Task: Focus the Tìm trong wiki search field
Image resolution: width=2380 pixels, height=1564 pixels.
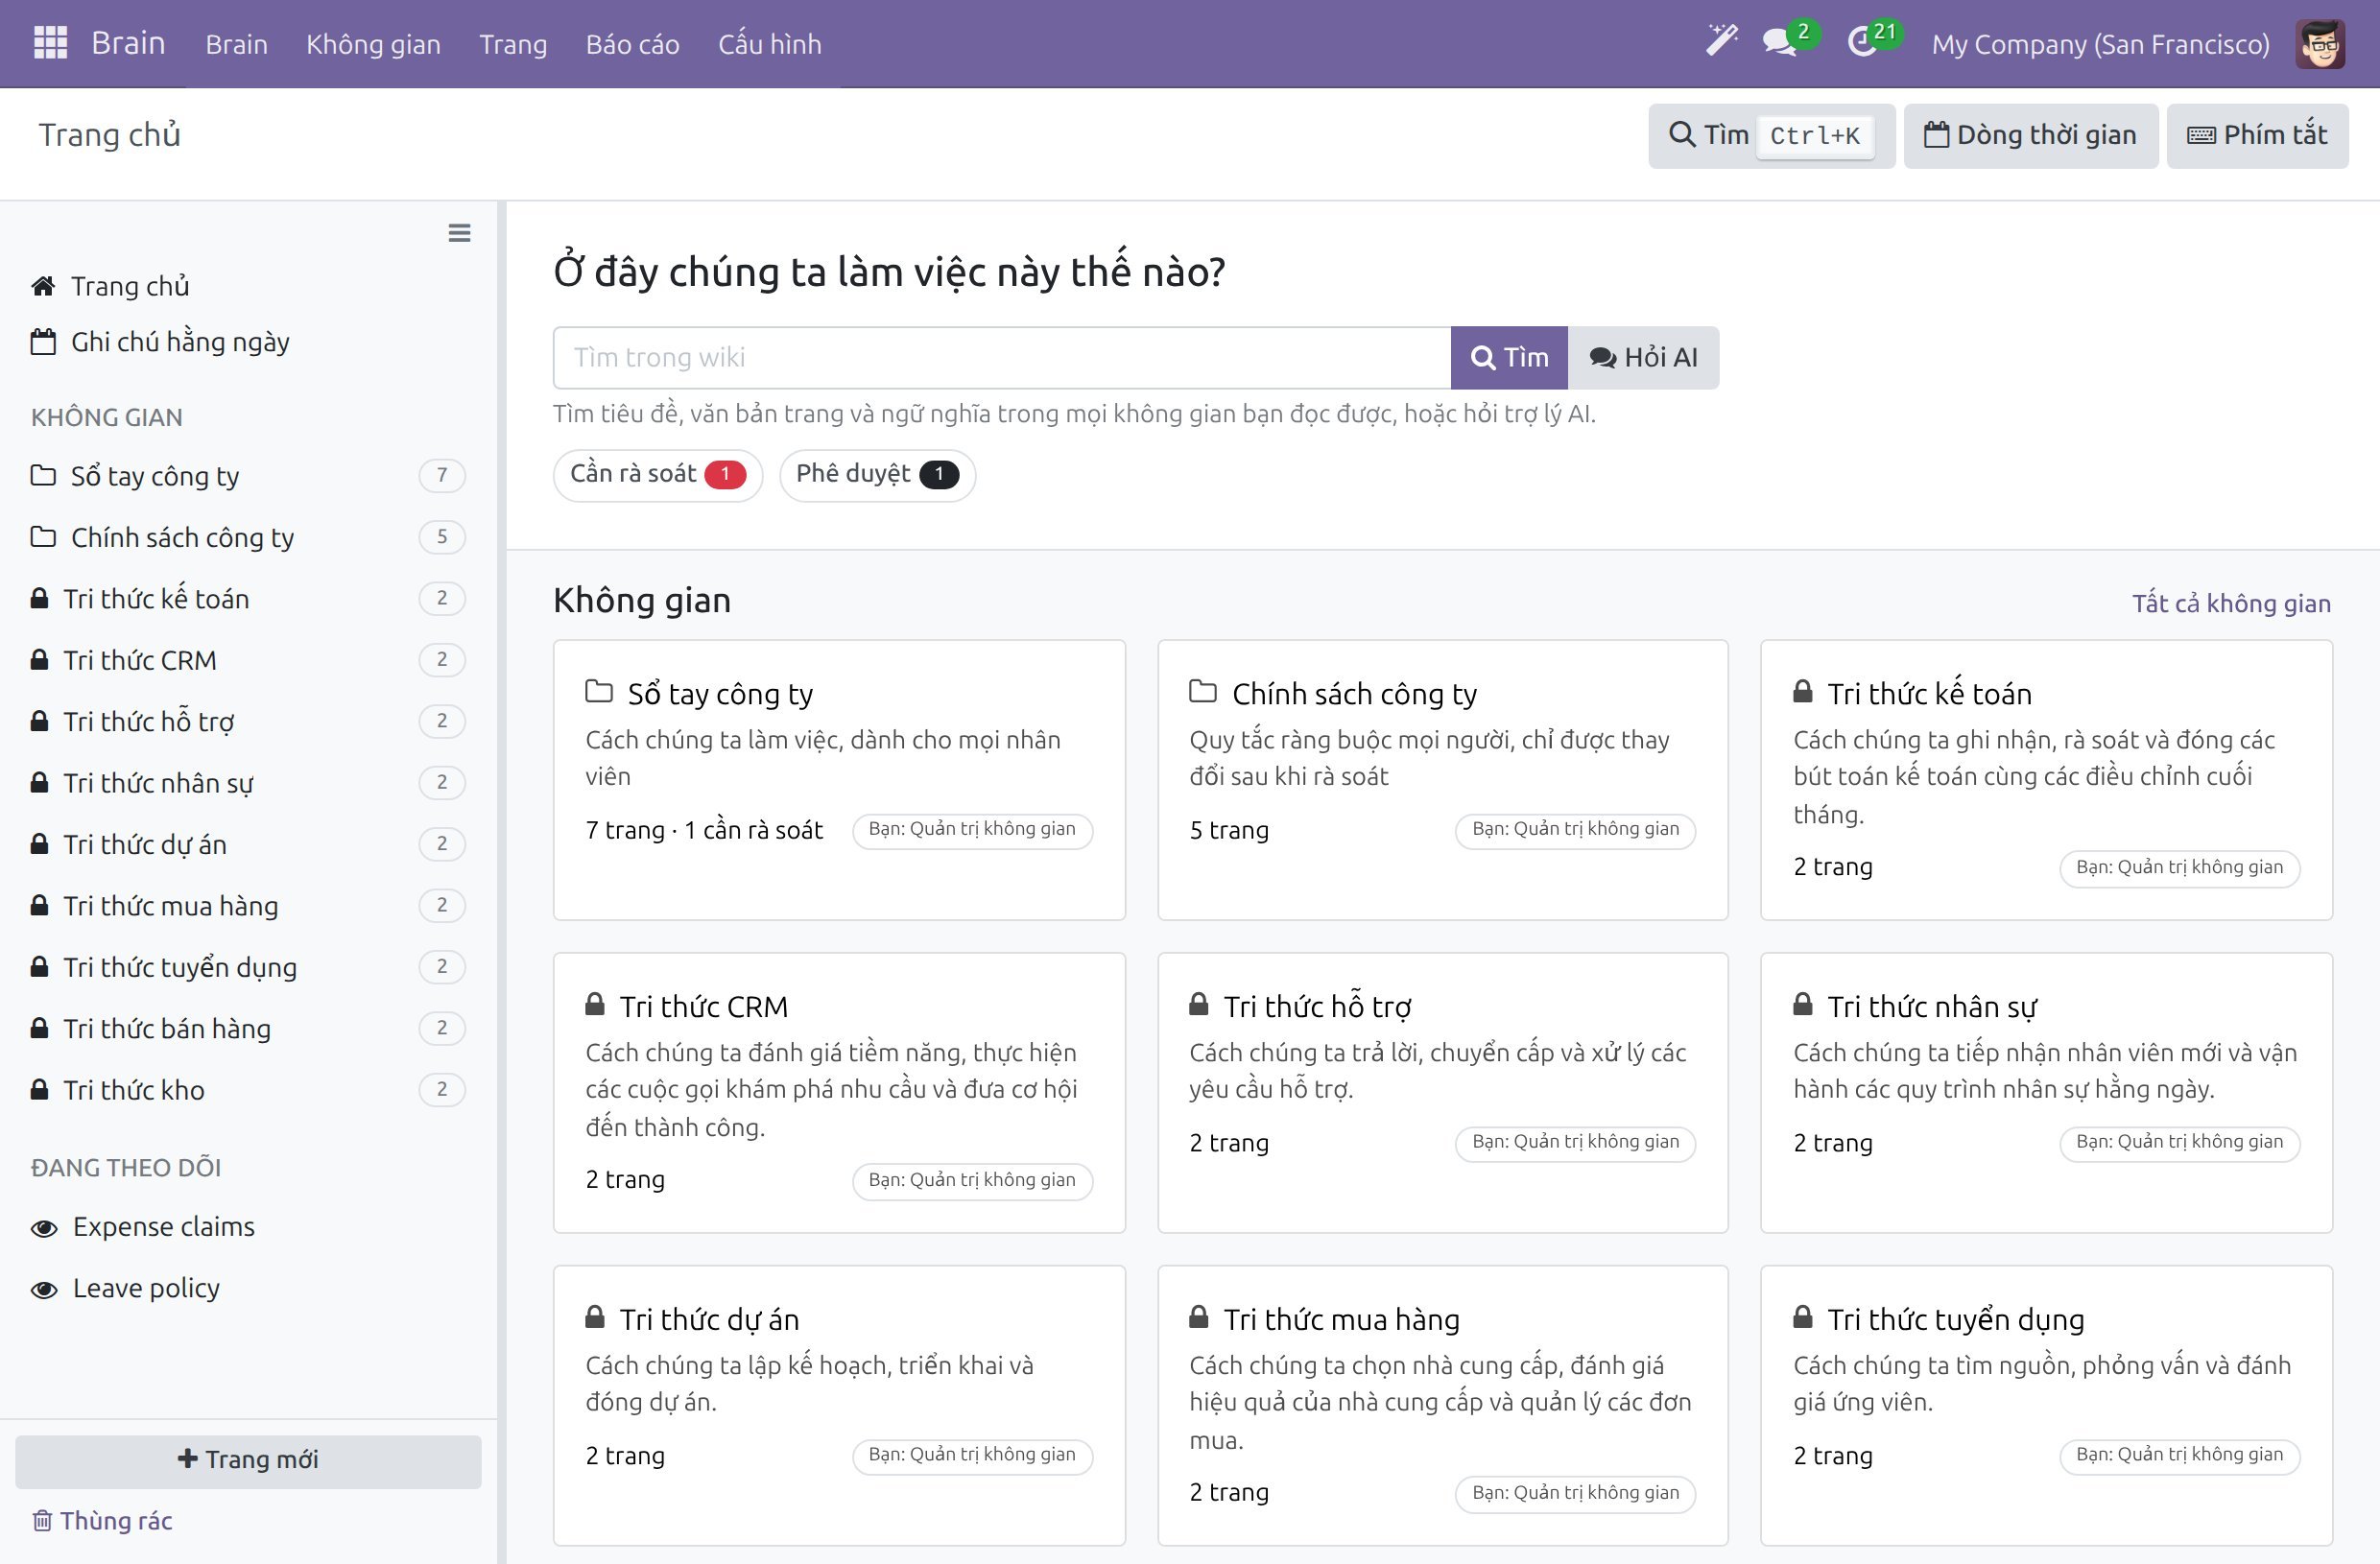Action: point(1001,357)
